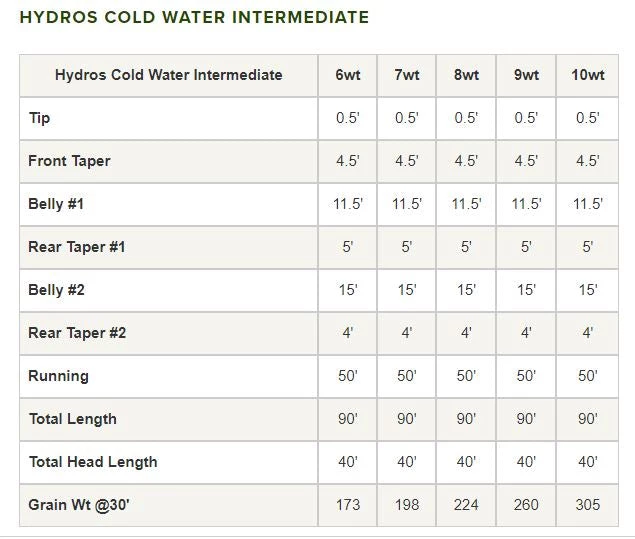The width and height of the screenshot is (635, 539).
Task: Select the 224 grain weight value
Action: [466, 505]
